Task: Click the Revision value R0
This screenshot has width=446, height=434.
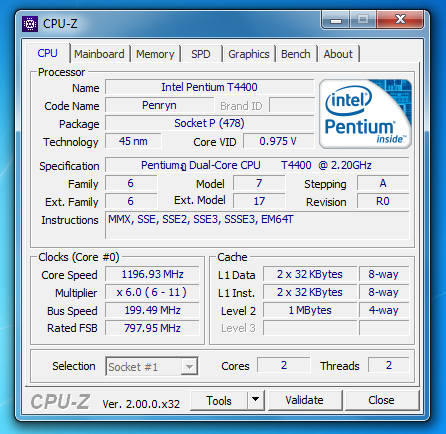Action: coord(383,201)
